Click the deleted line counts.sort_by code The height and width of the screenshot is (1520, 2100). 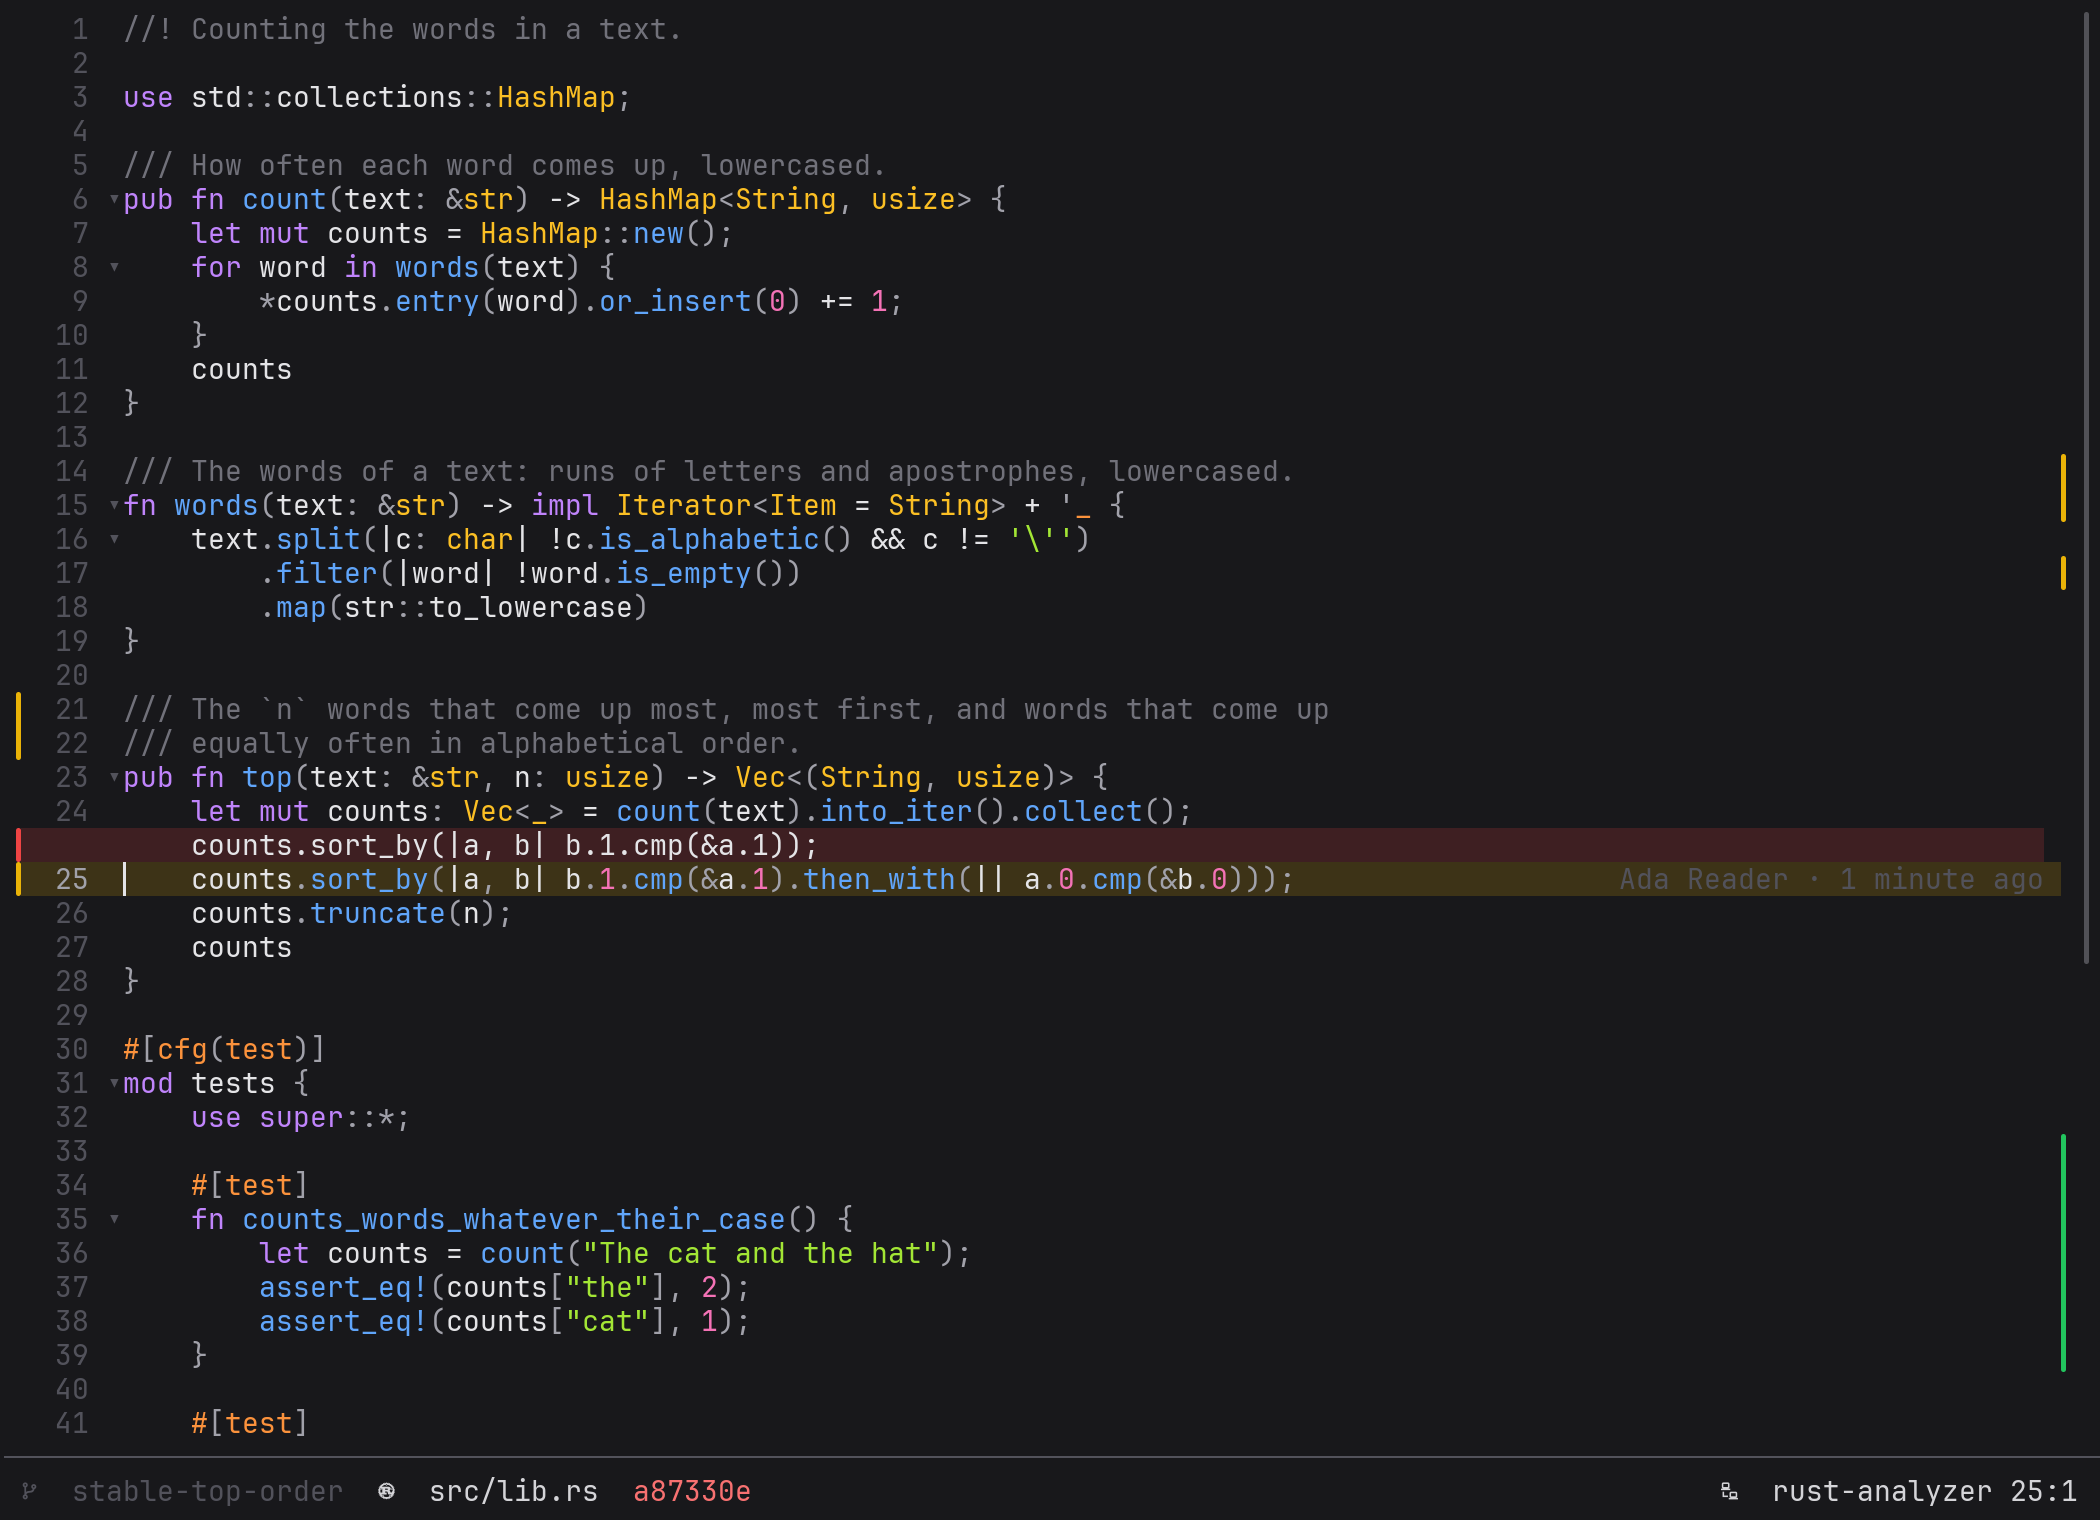(x=505, y=846)
